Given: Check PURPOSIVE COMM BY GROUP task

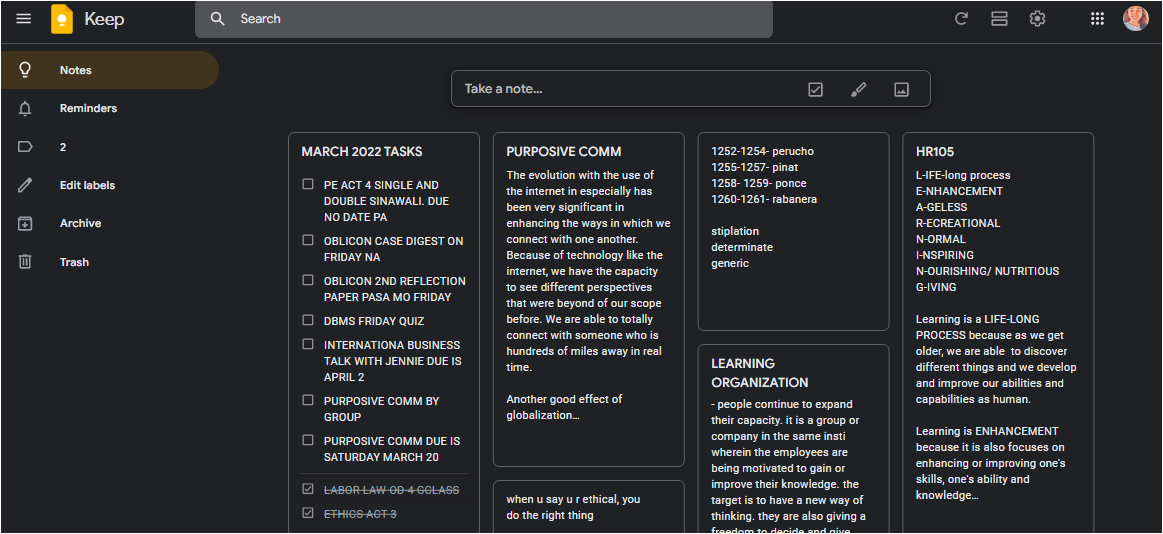Looking at the screenshot, I should pyautogui.click(x=308, y=400).
